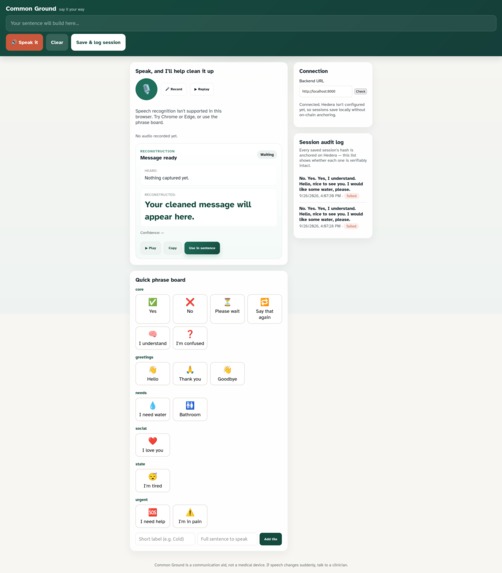Click the Speak it button
This screenshot has height=573, width=502.
tap(24, 42)
